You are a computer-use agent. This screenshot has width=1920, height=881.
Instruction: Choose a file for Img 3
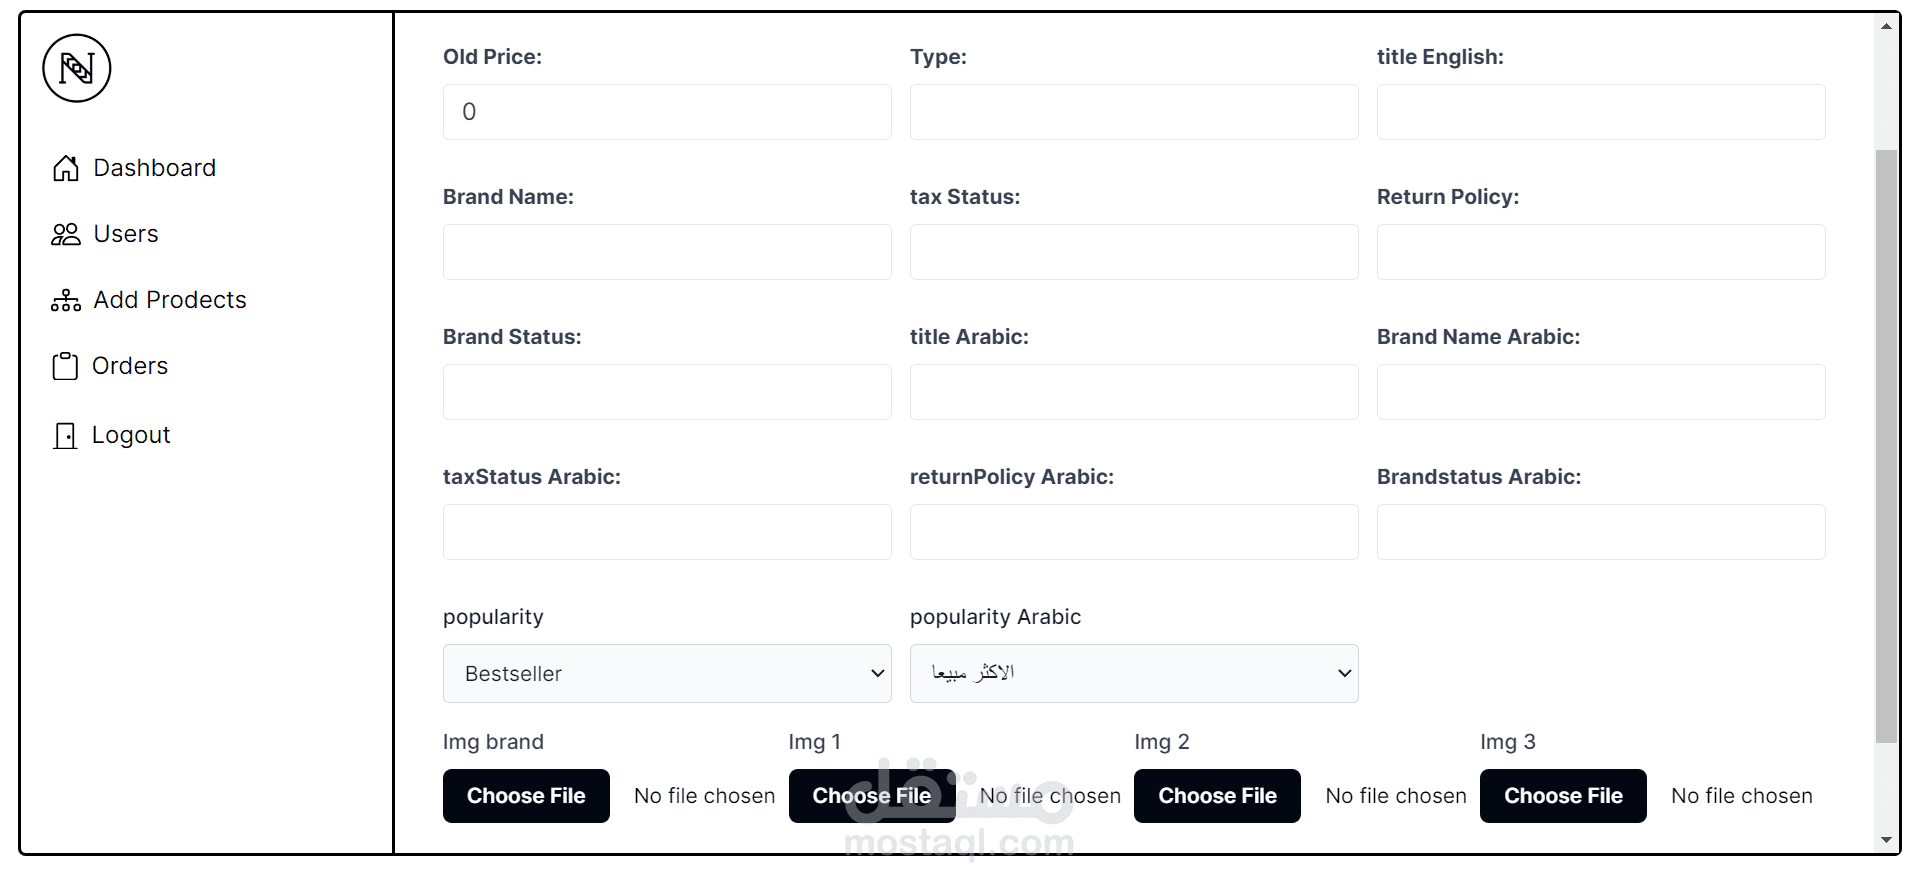tap(1563, 796)
